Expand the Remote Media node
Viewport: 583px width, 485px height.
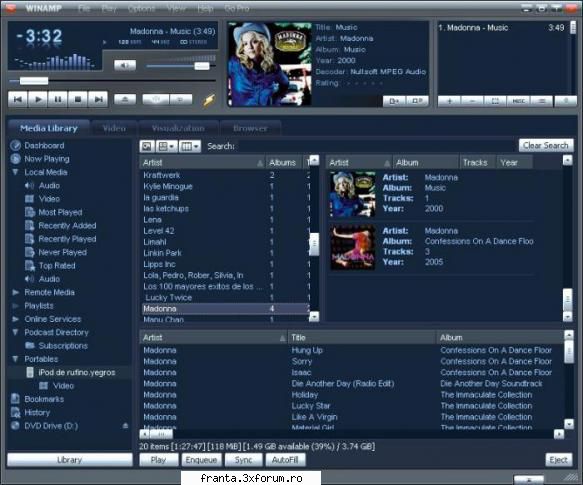(15, 293)
